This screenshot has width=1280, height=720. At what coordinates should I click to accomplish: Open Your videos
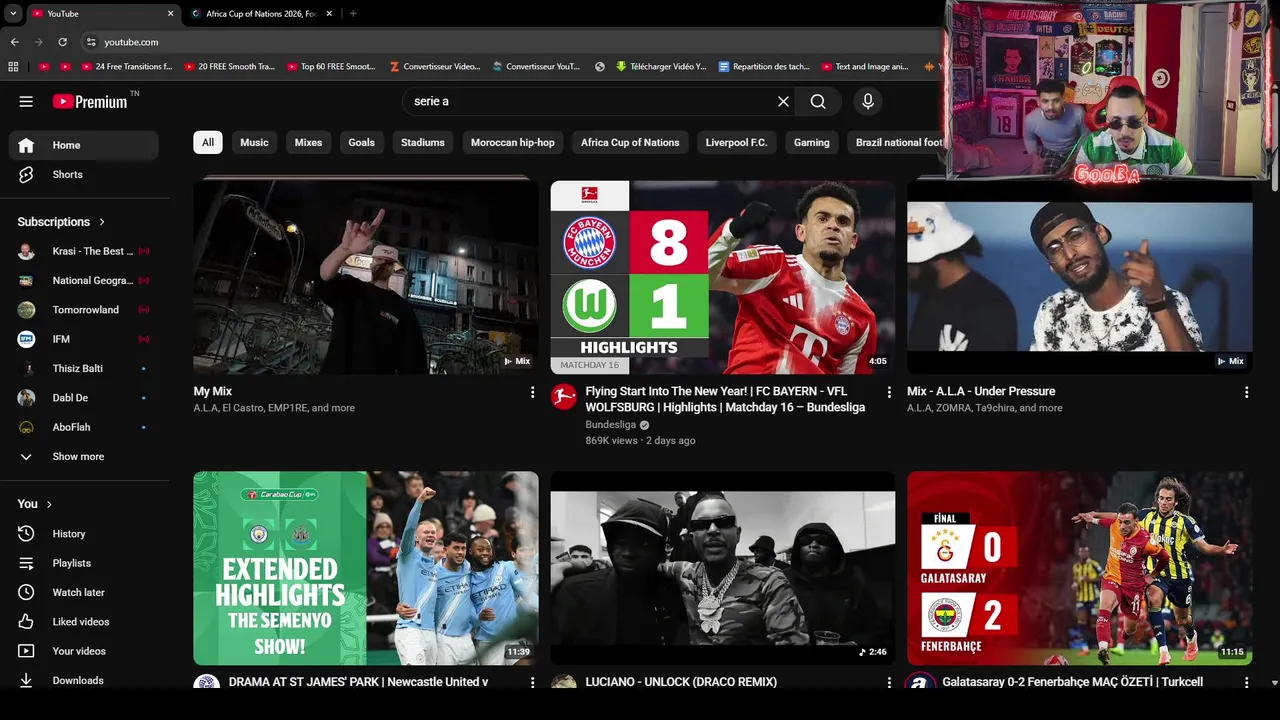83,651
